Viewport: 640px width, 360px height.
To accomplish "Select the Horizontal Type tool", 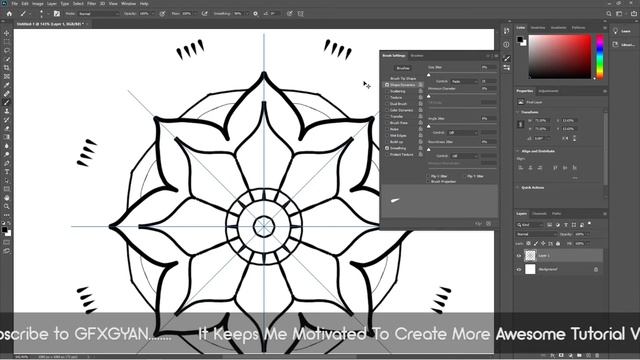I will [x=7, y=172].
